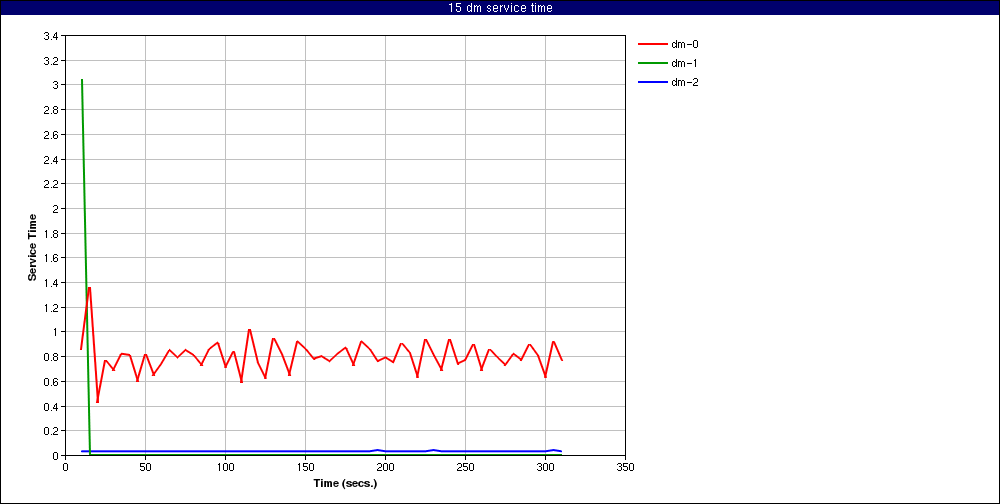Click the 3 y-axis tick value
This screenshot has width=1000, height=504.
[55, 85]
